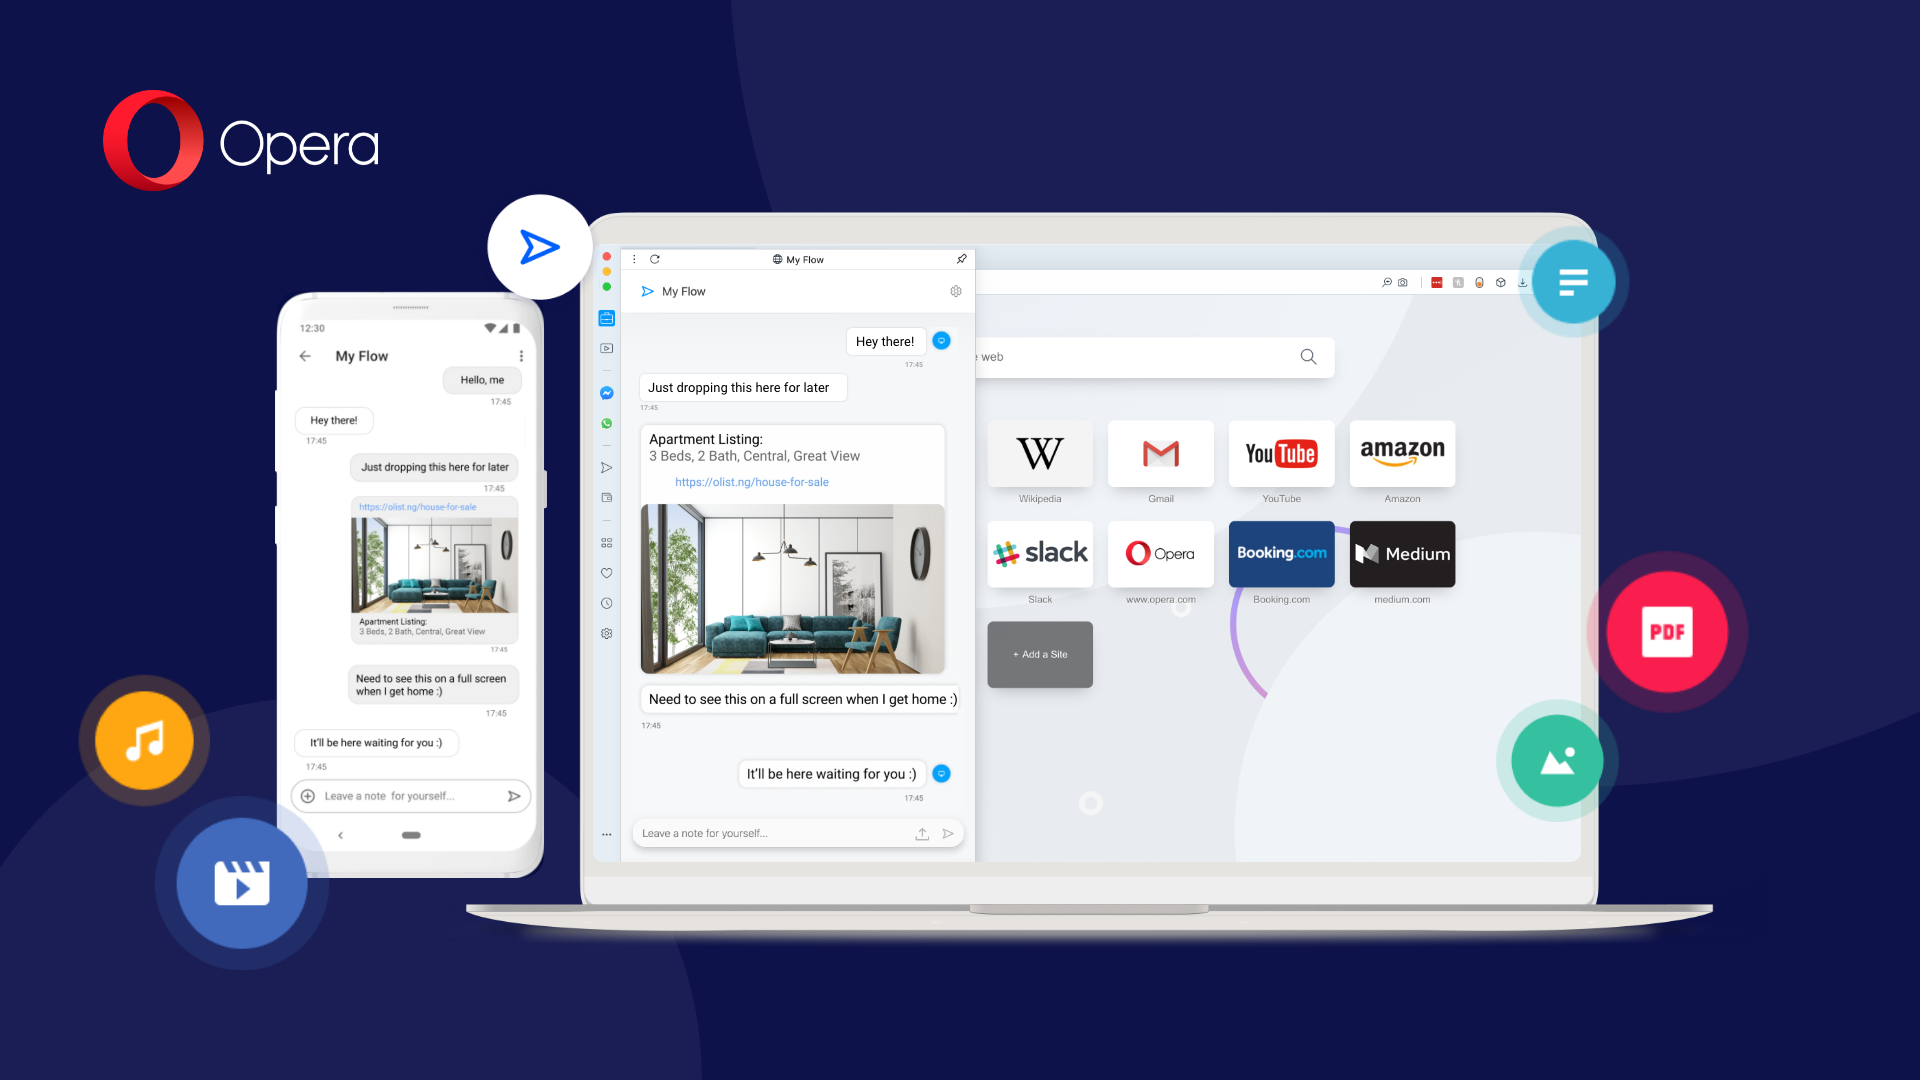Pin the My Flow sidebar panel

pos(961,259)
